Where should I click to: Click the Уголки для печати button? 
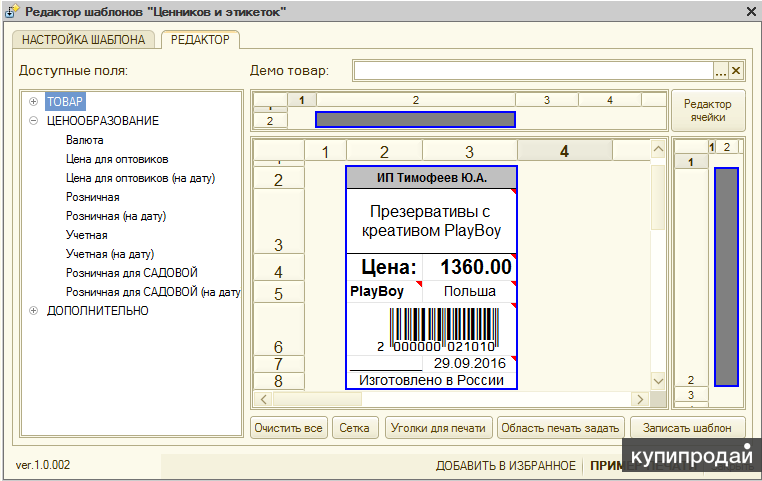point(438,428)
